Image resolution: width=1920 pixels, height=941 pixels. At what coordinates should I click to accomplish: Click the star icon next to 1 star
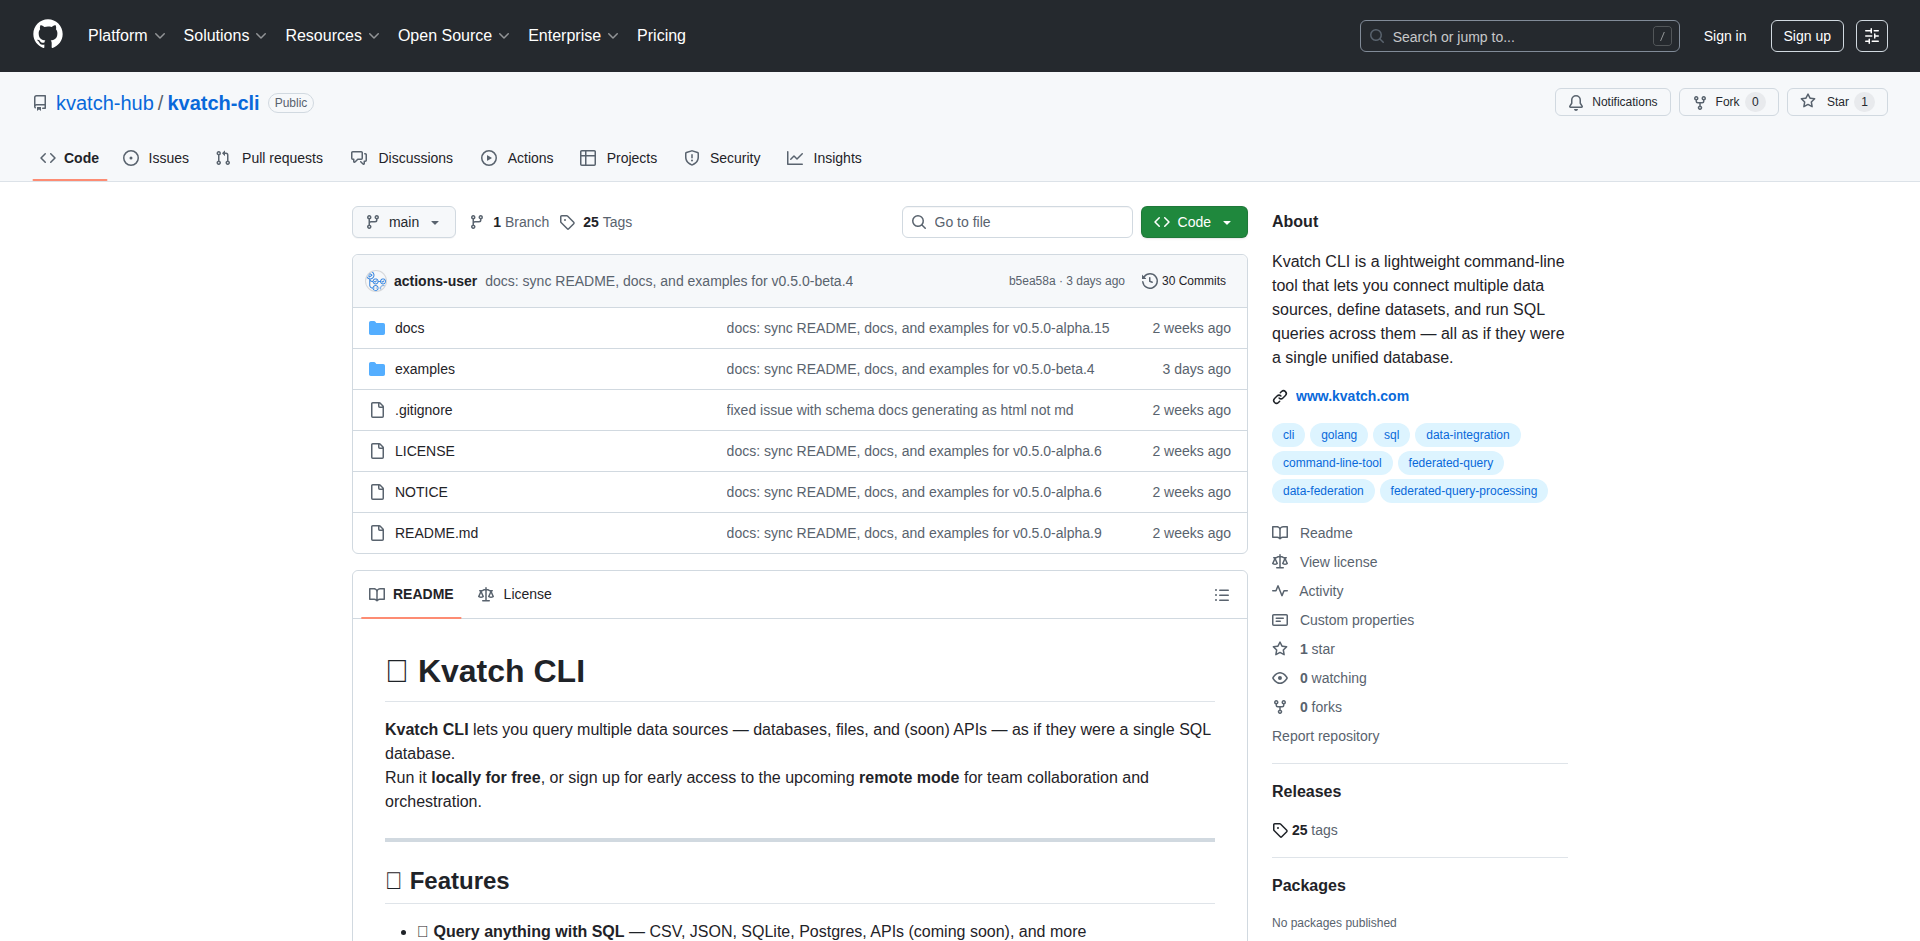click(1280, 649)
